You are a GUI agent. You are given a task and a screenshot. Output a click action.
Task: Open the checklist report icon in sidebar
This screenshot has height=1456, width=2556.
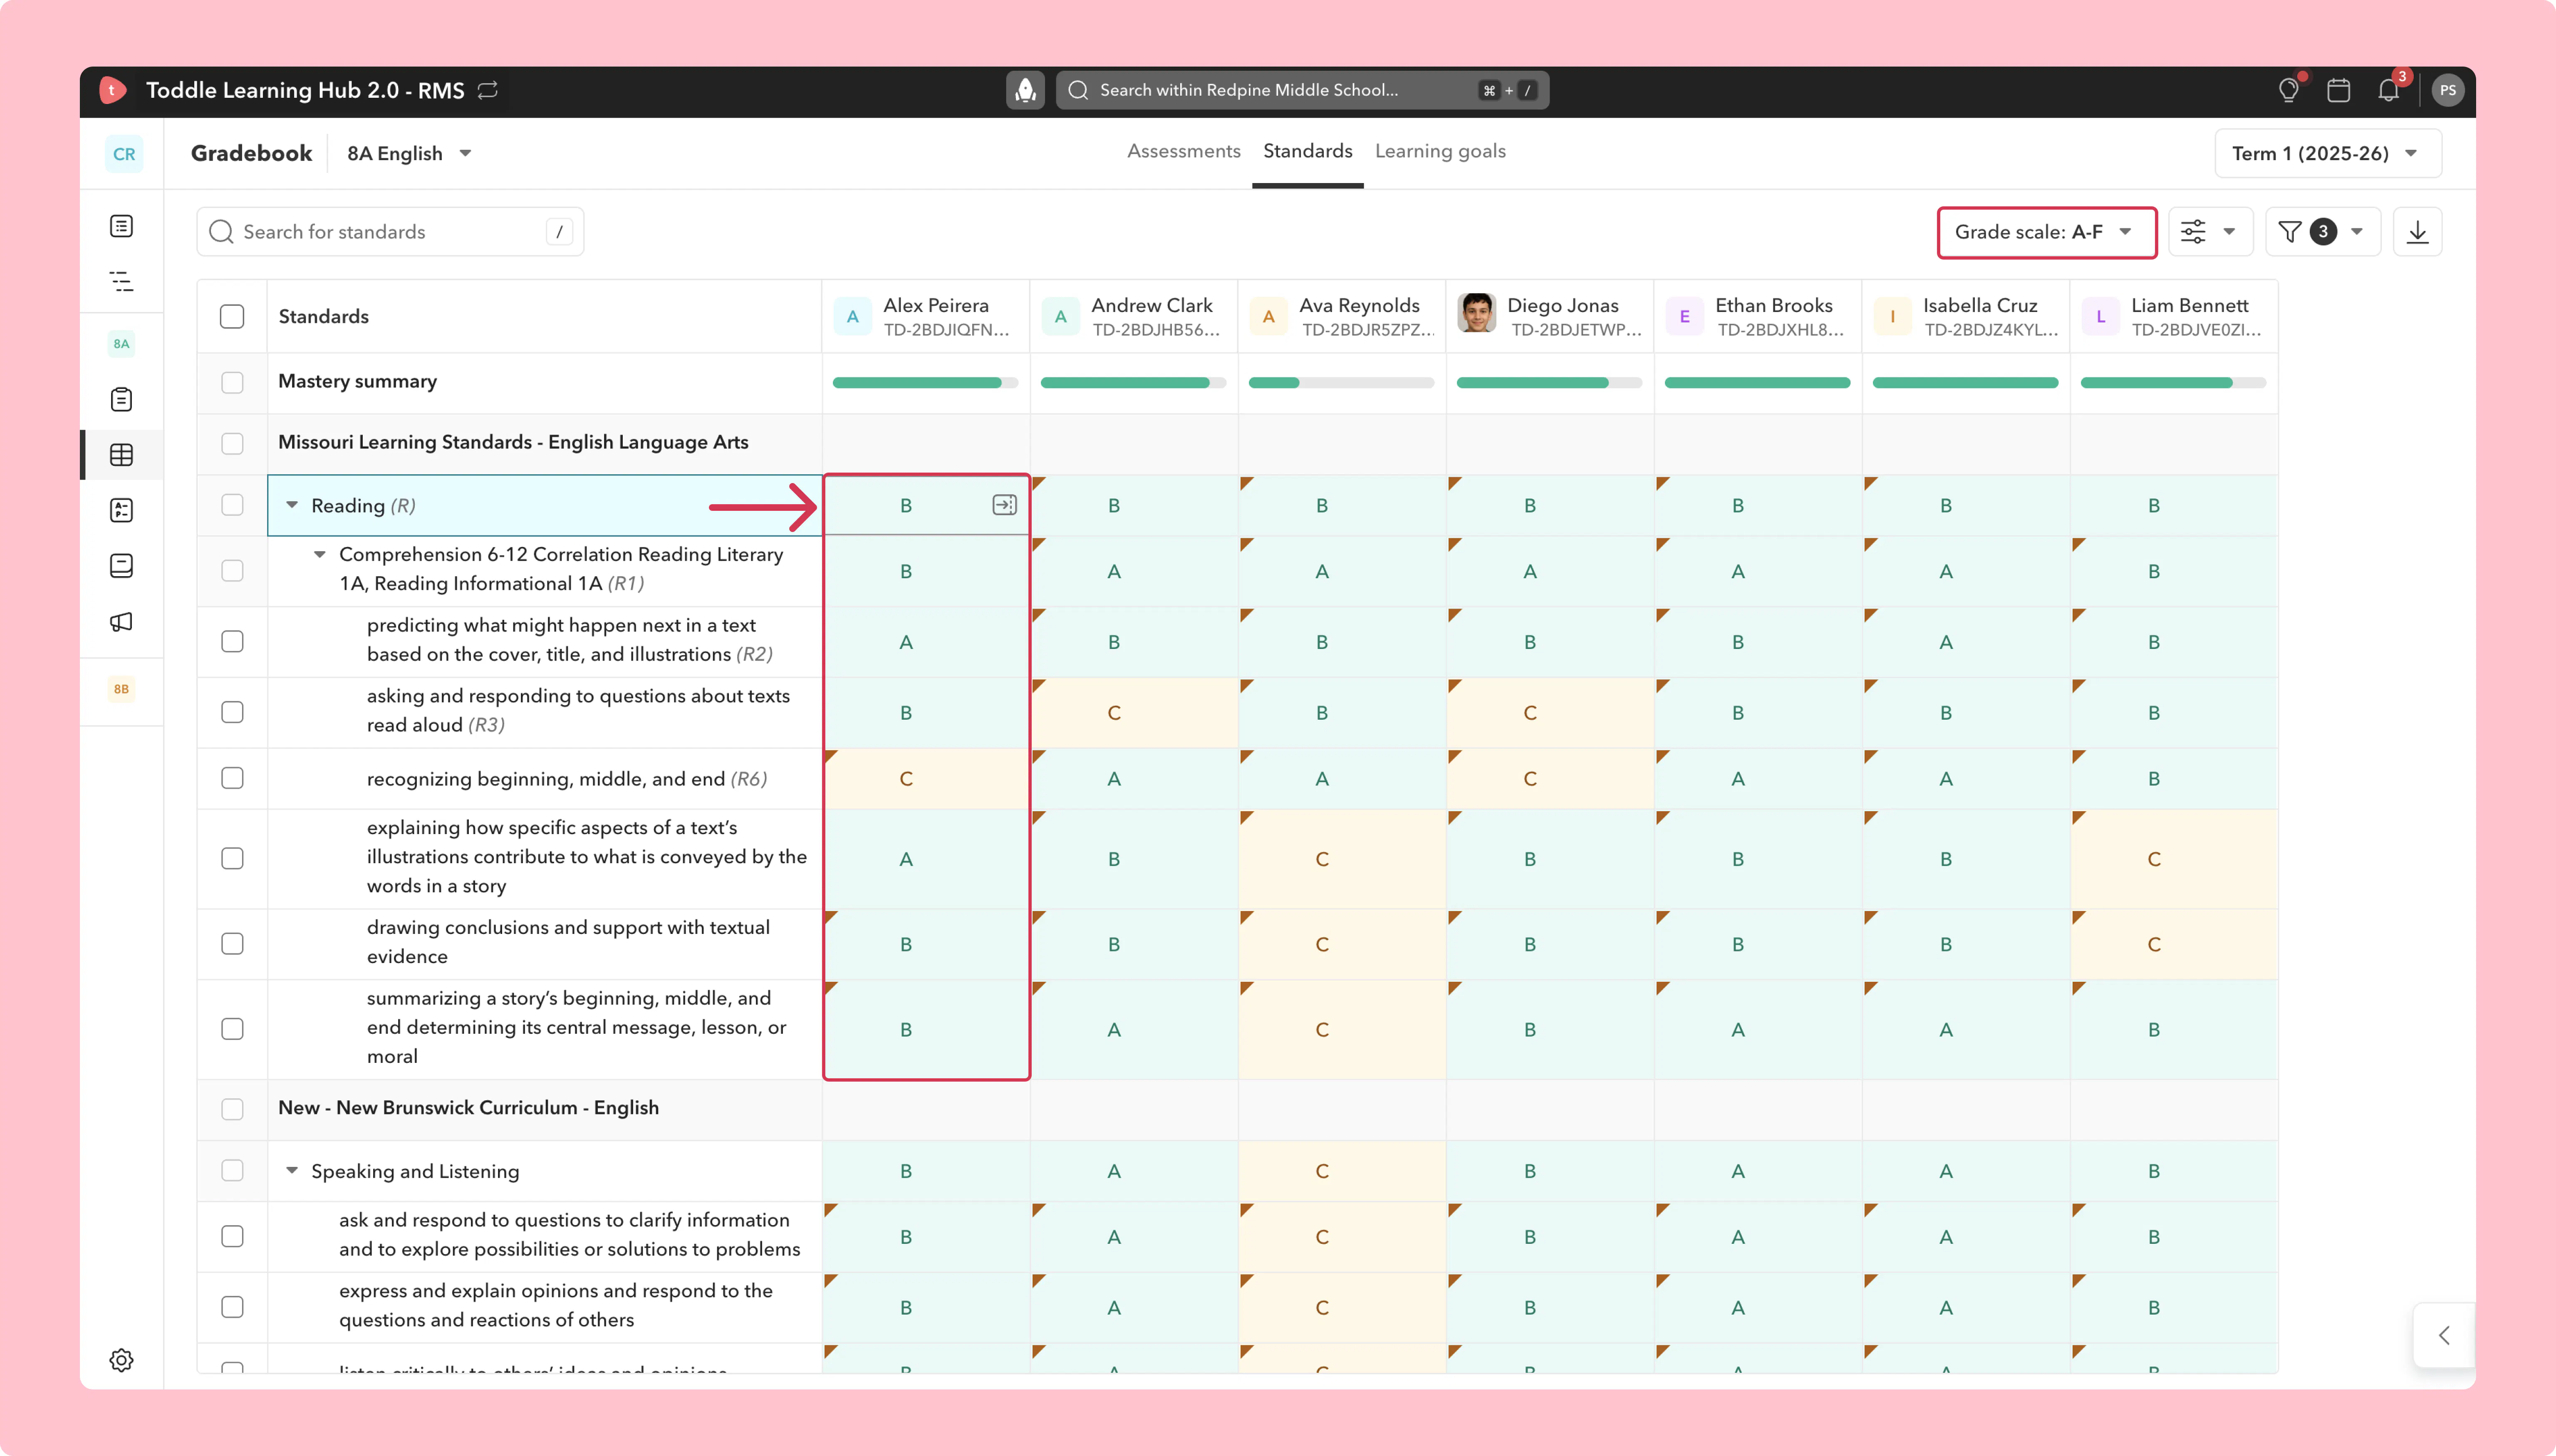pyautogui.click(x=121, y=511)
